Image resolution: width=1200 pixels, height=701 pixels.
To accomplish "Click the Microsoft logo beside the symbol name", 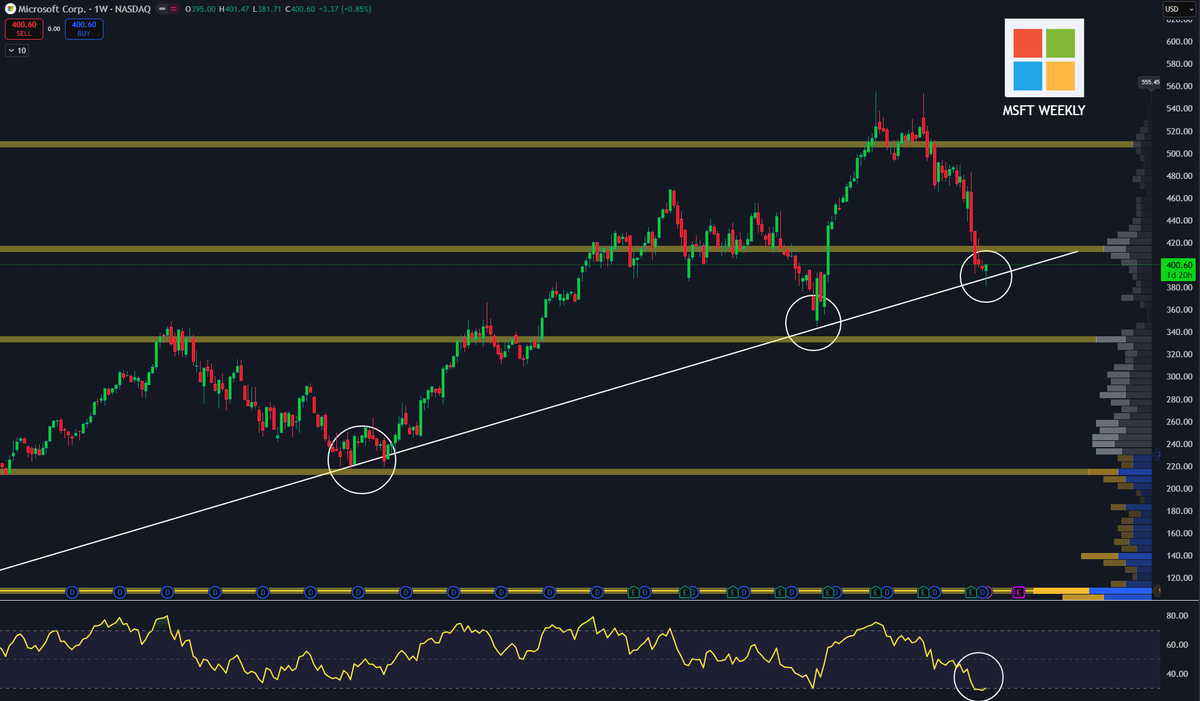I will 9,9.
